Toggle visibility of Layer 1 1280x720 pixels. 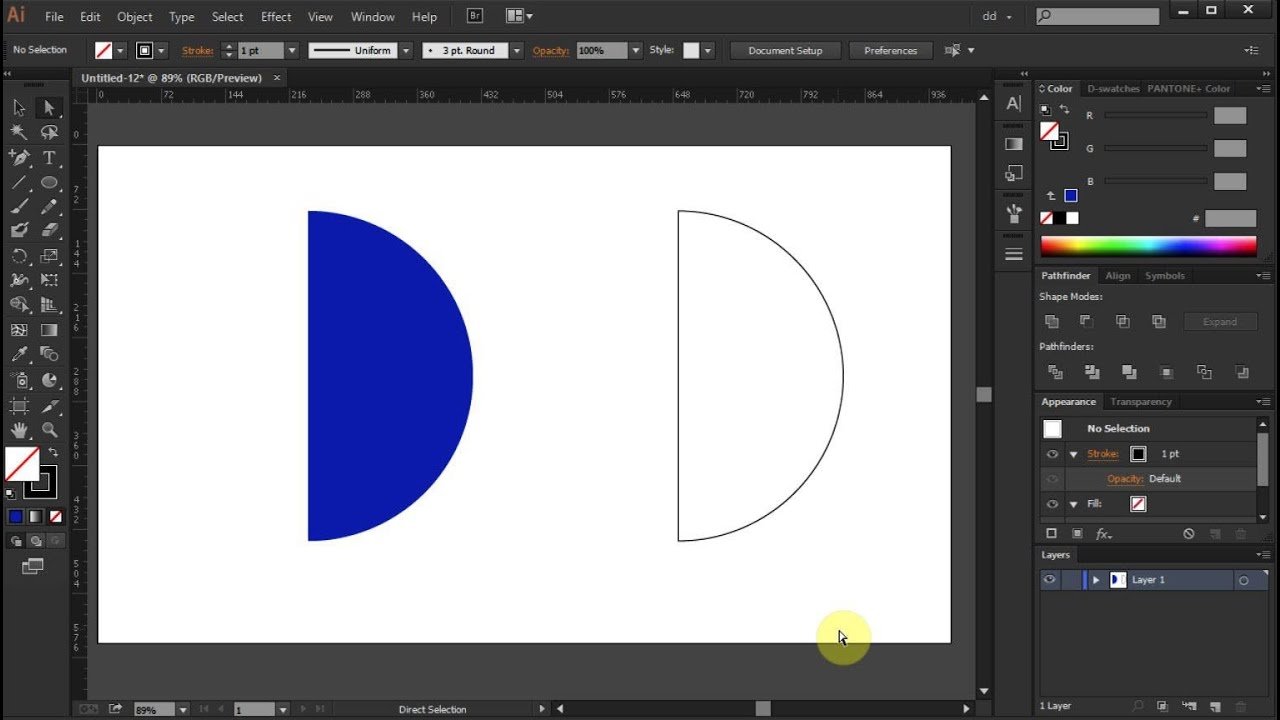pyautogui.click(x=1049, y=580)
